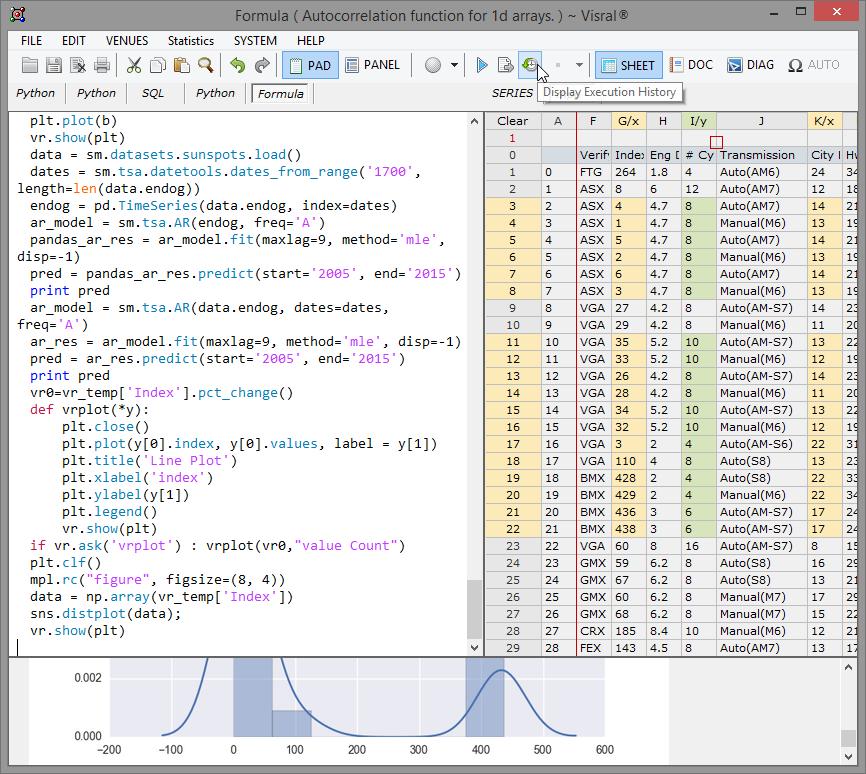Click the Save file icon
This screenshot has width=866, height=774.
pyautogui.click(x=53, y=66)
